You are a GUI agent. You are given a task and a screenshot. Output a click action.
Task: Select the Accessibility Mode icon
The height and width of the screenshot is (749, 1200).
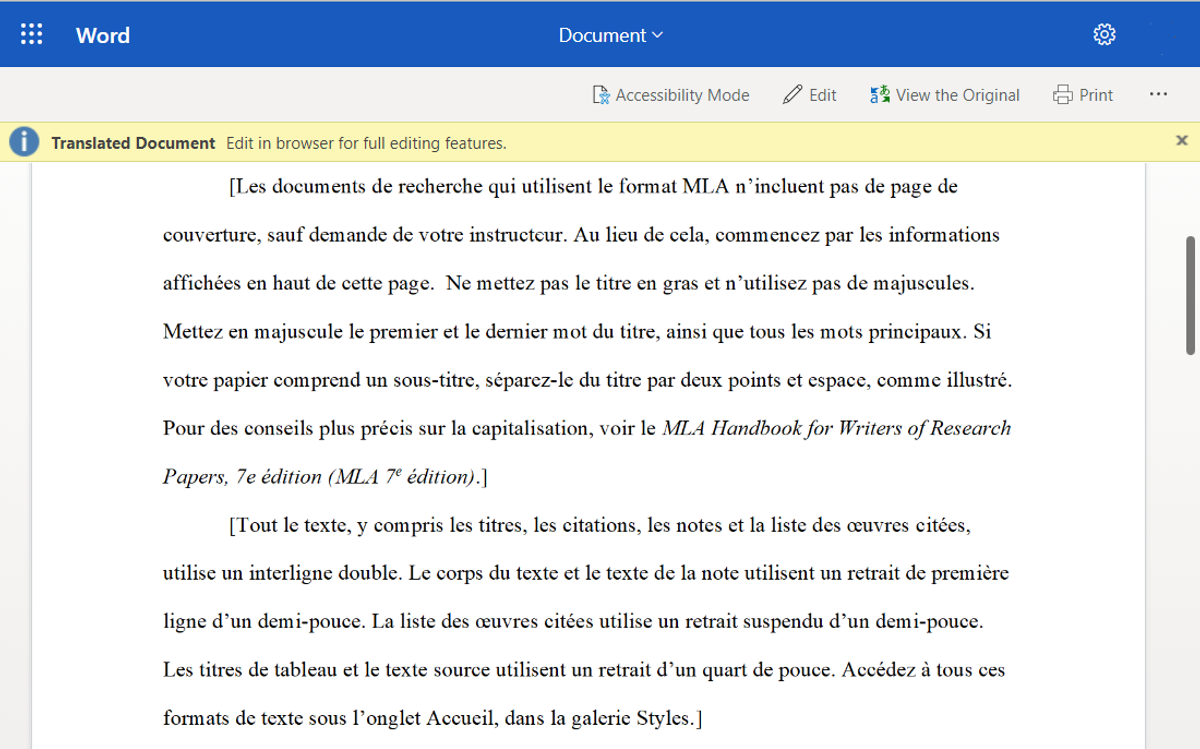(601, 94)
